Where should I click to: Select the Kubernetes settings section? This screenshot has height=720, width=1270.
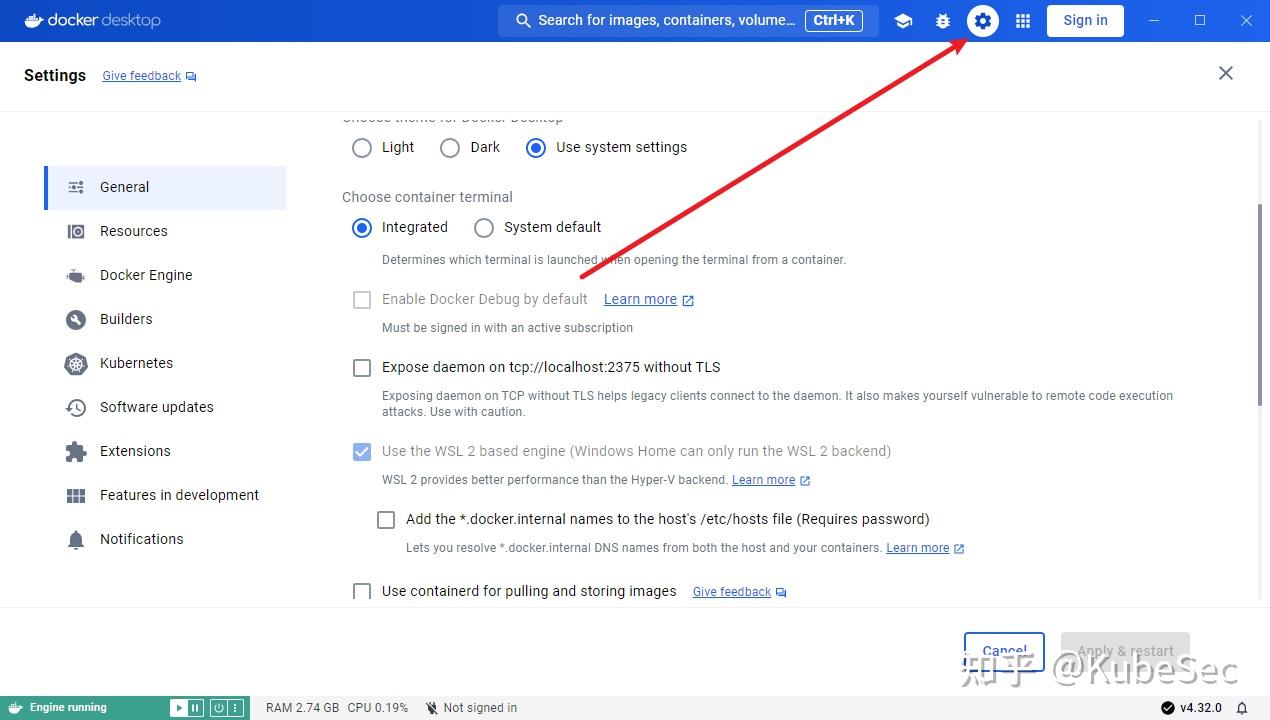point(136,363)
